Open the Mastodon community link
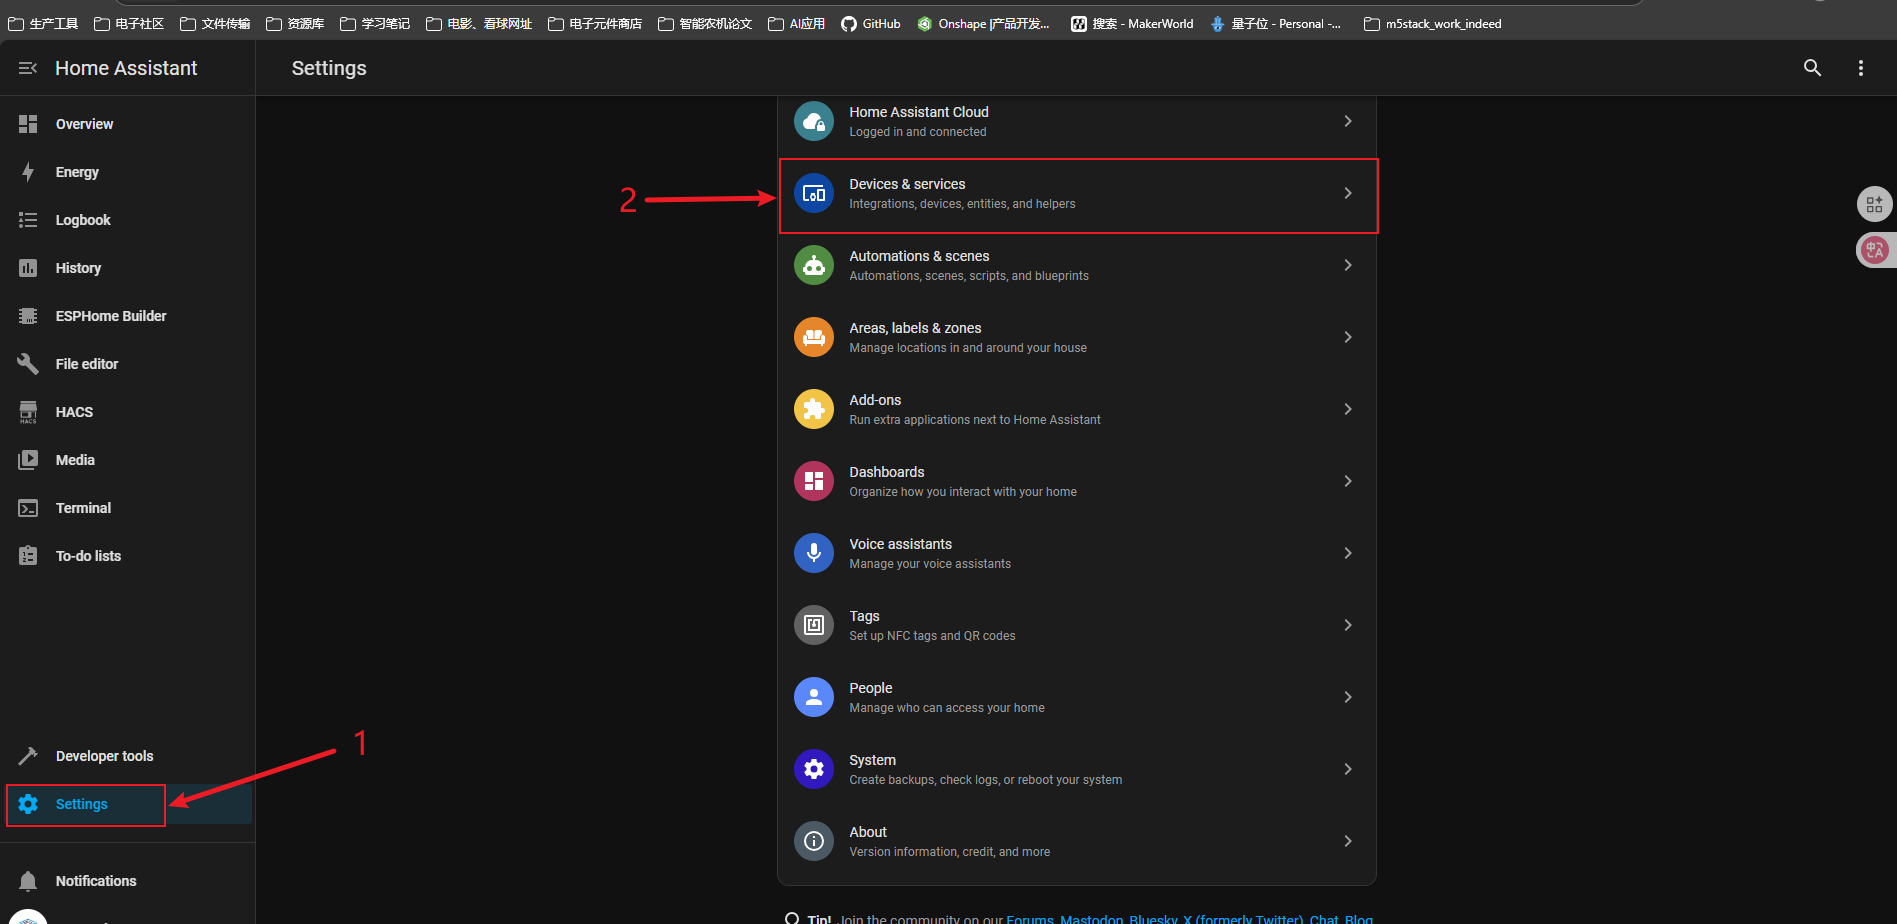The width and height of the screenshot is (1897, 924). coord(1091,918)
